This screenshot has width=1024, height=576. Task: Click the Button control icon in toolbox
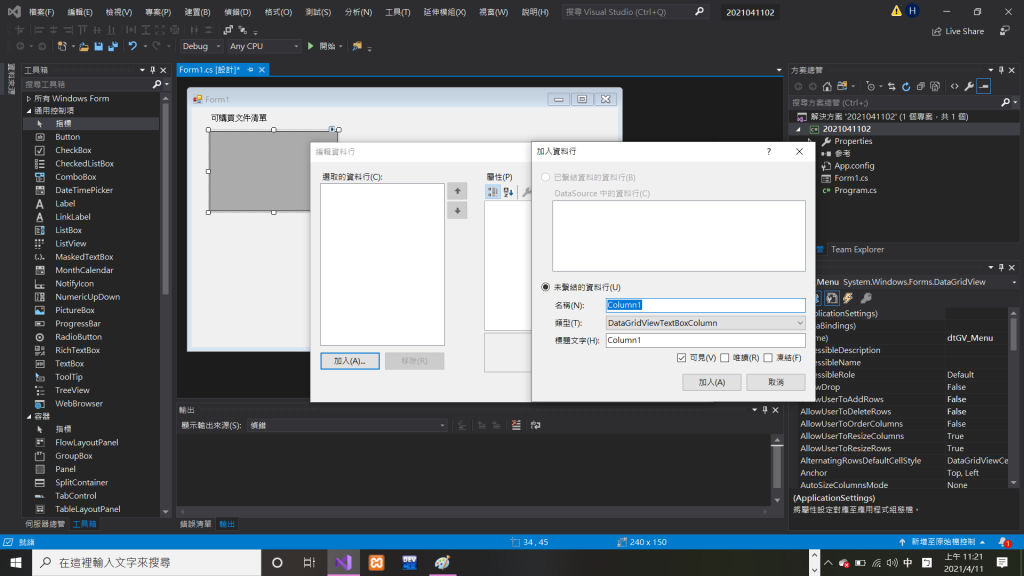click(40, 137)
